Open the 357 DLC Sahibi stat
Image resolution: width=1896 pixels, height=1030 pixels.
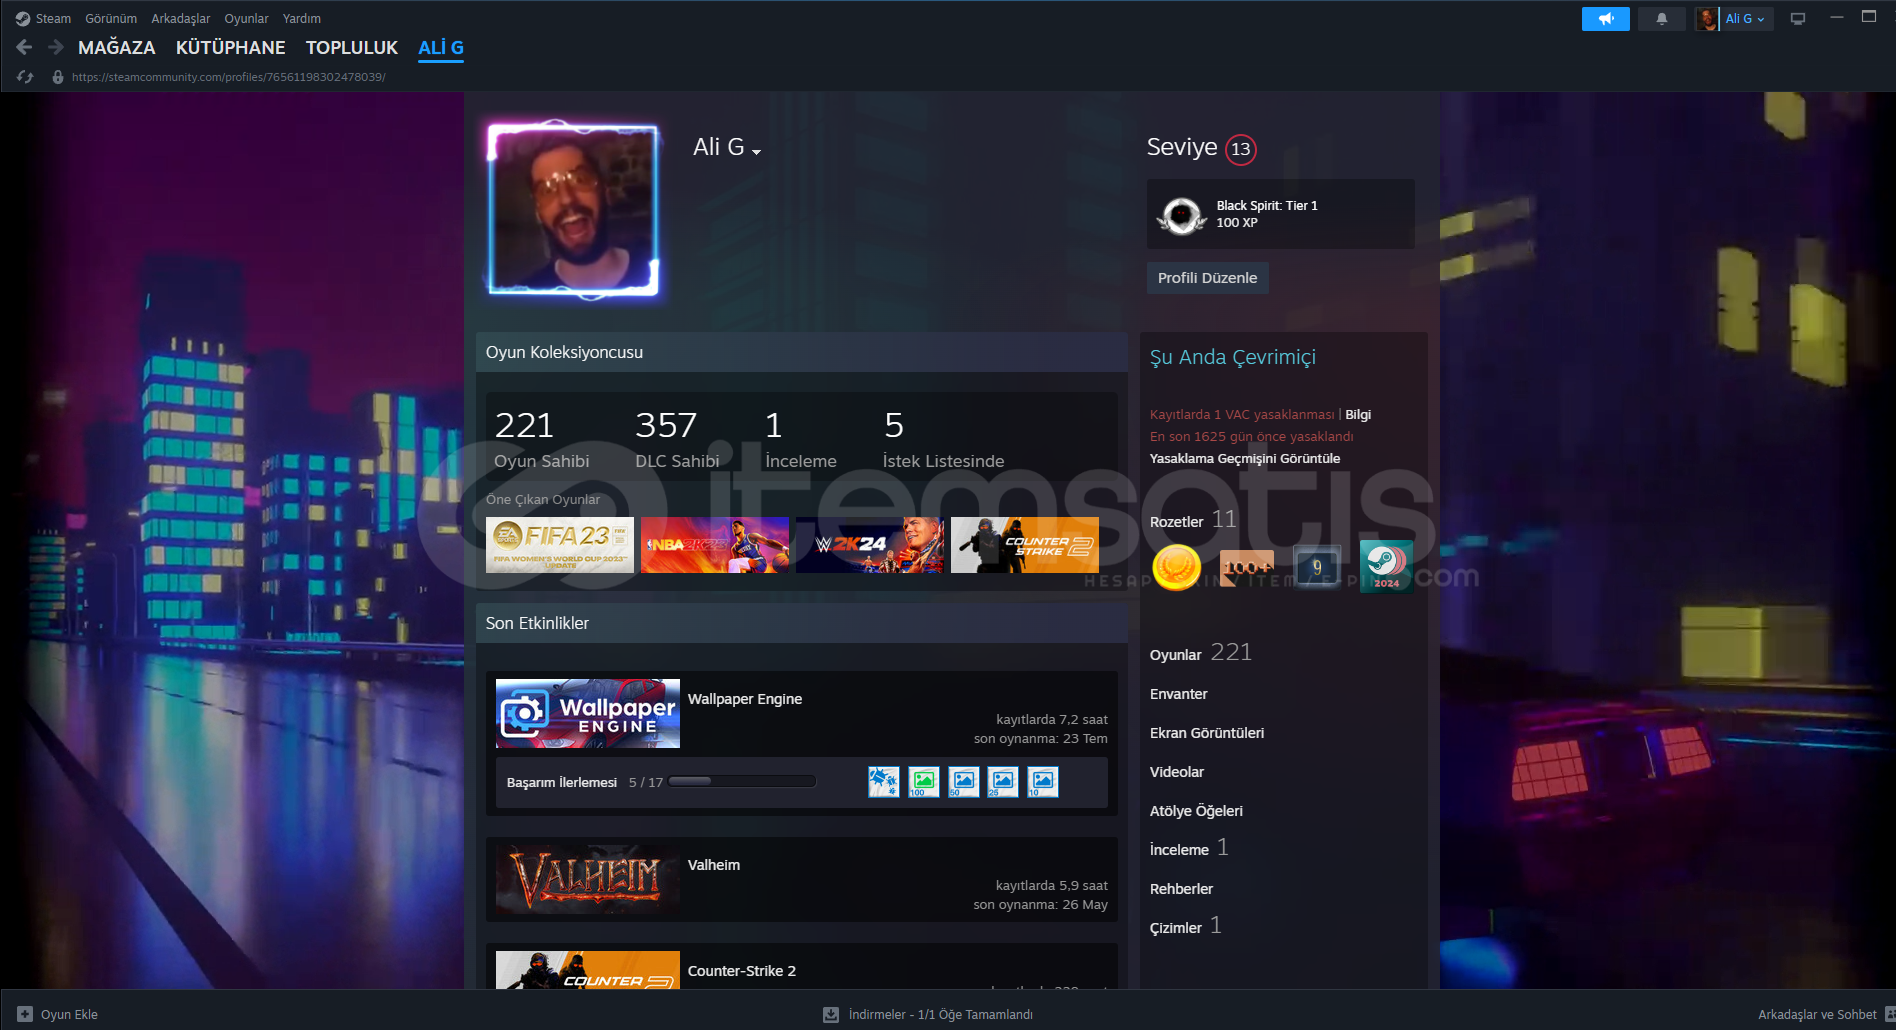tap(677, 439)
